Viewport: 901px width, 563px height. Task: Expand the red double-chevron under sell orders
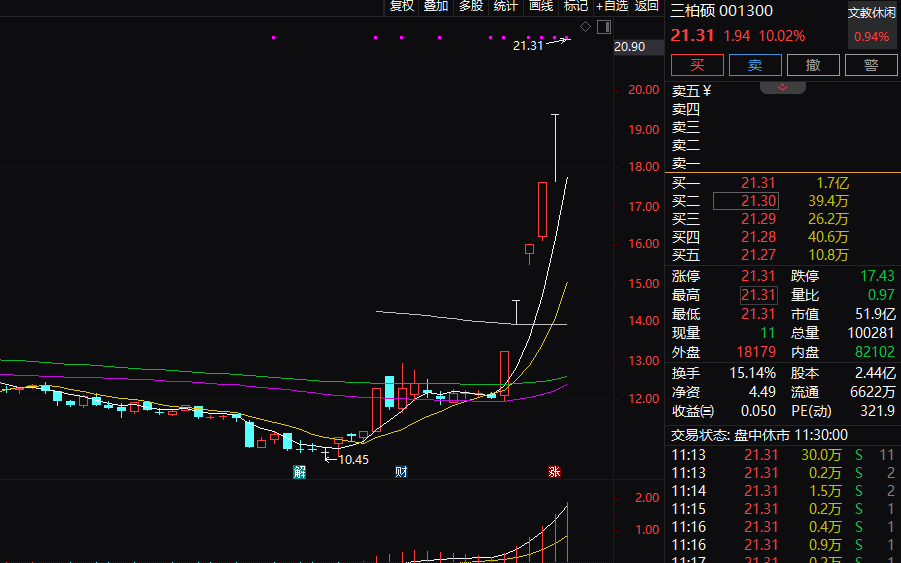(783, 87)
